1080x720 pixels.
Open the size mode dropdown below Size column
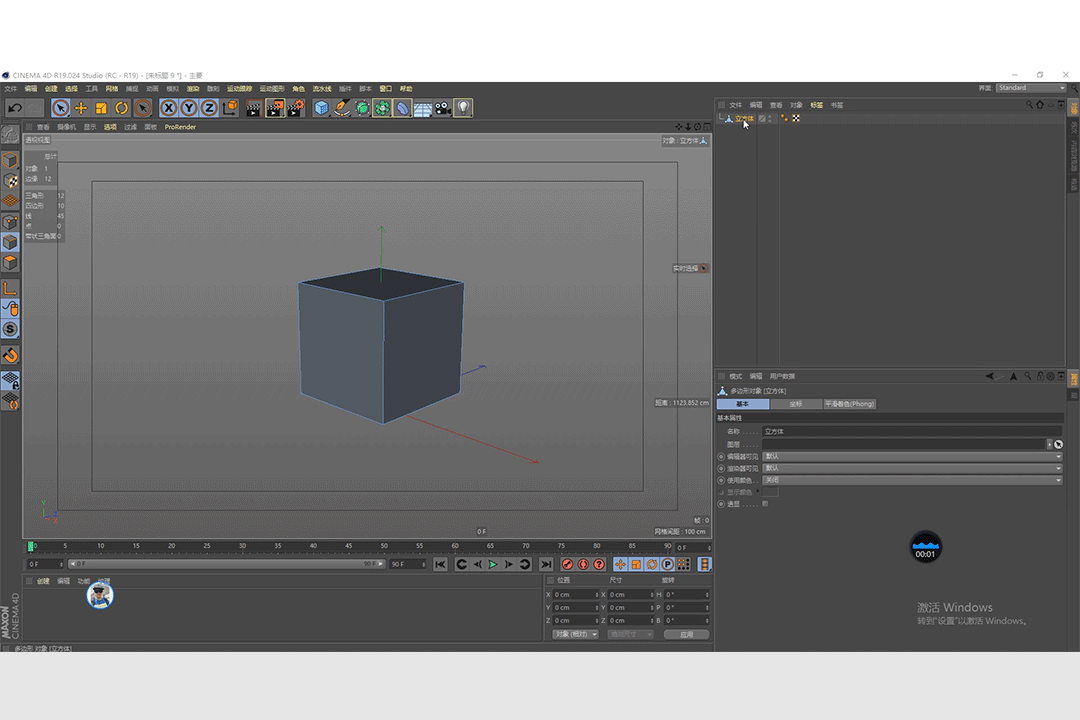tap(630, 634)
